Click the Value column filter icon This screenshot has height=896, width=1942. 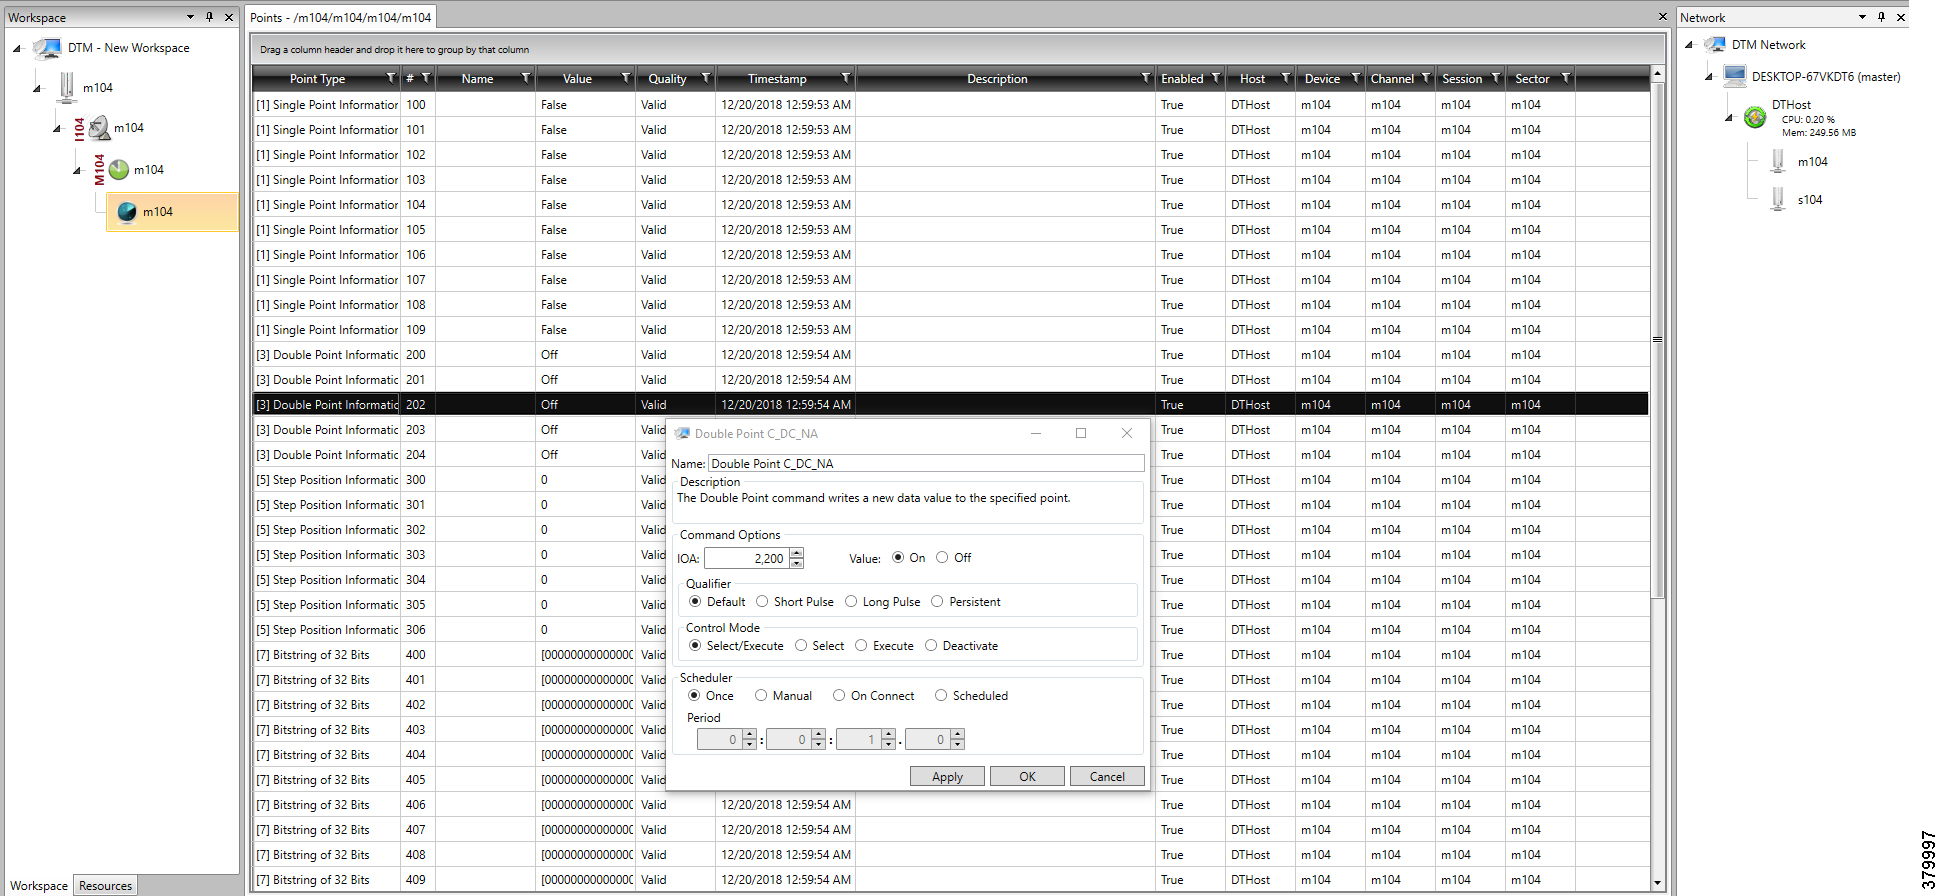click(x=626, y=78)
